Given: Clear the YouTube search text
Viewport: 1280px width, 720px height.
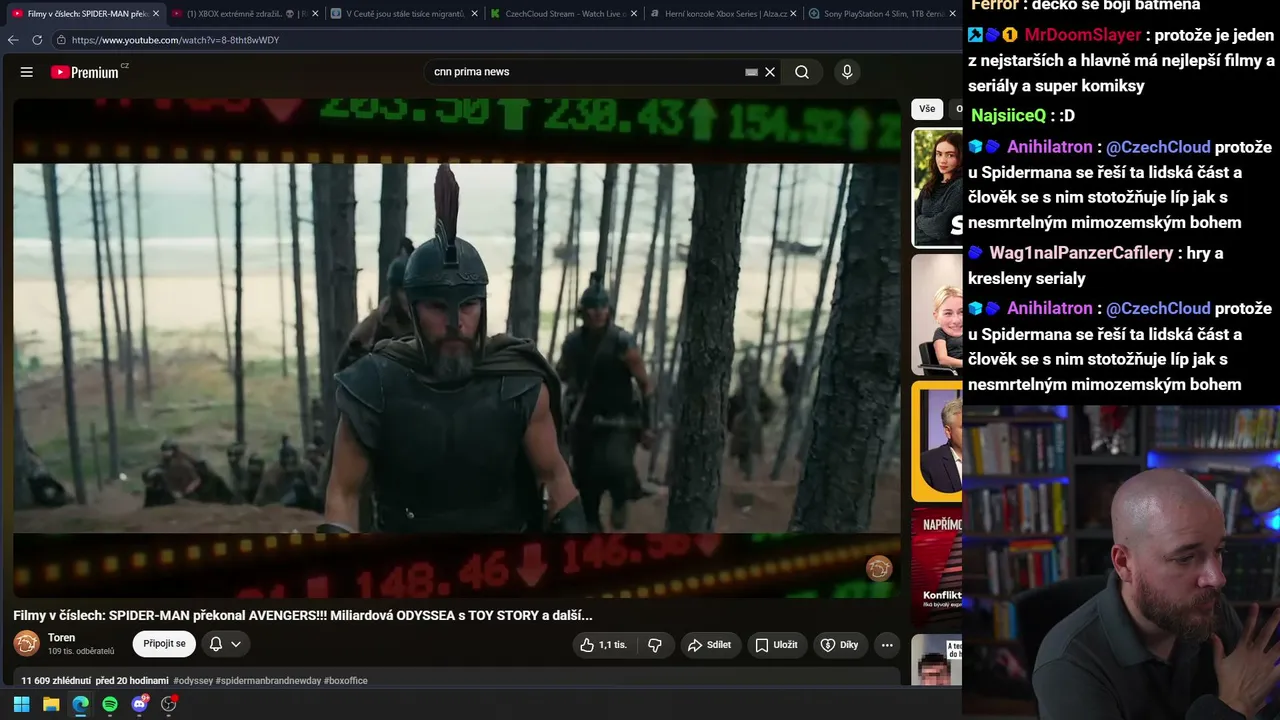Looking at the screenshot, I should pyautogui.click(x=770, y=72).
